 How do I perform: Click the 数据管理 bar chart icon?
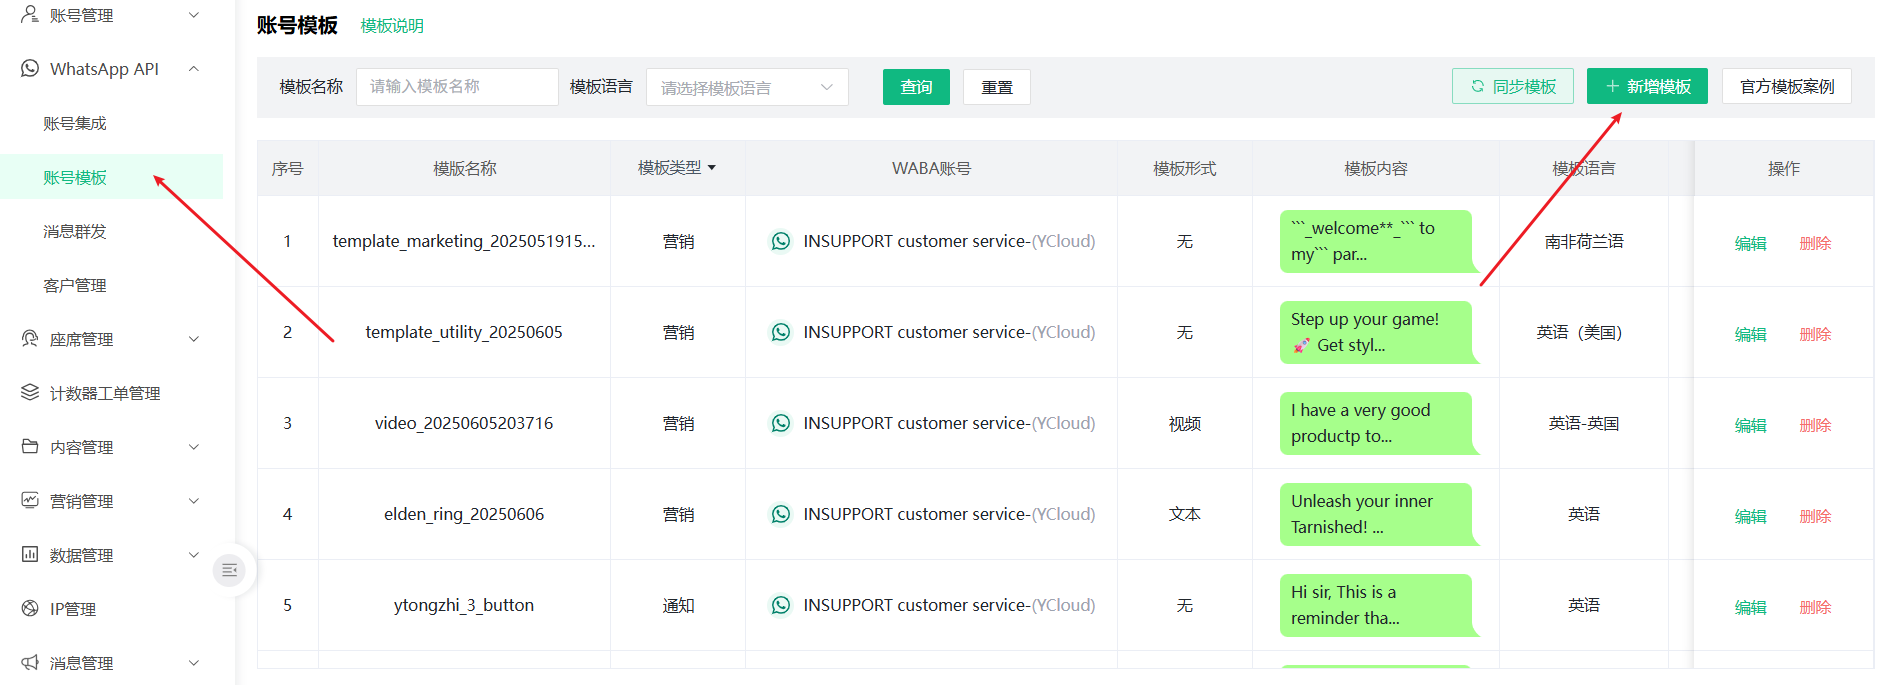(x=30, y=555)
